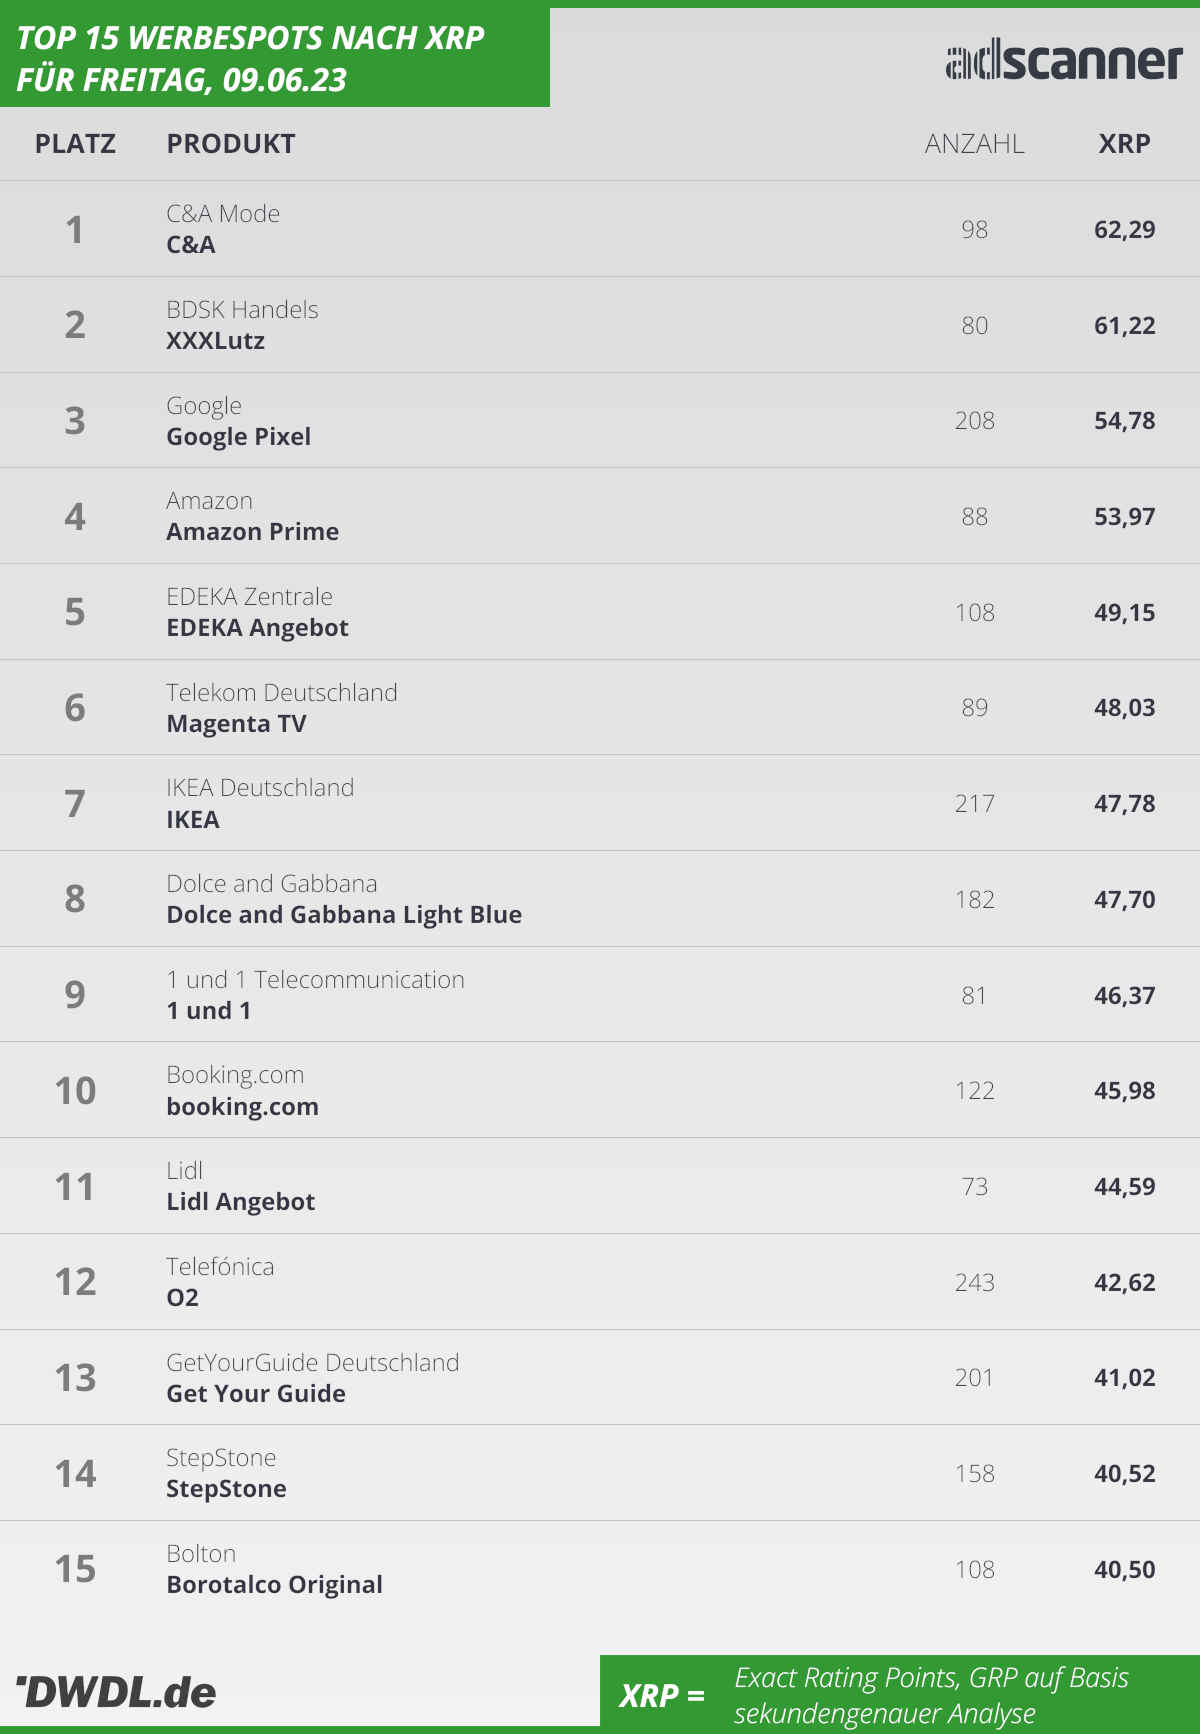Click O2 XRP value 42,62
The width and height of the screenshot is (1200, 1734).
tap(1125, 1283)
